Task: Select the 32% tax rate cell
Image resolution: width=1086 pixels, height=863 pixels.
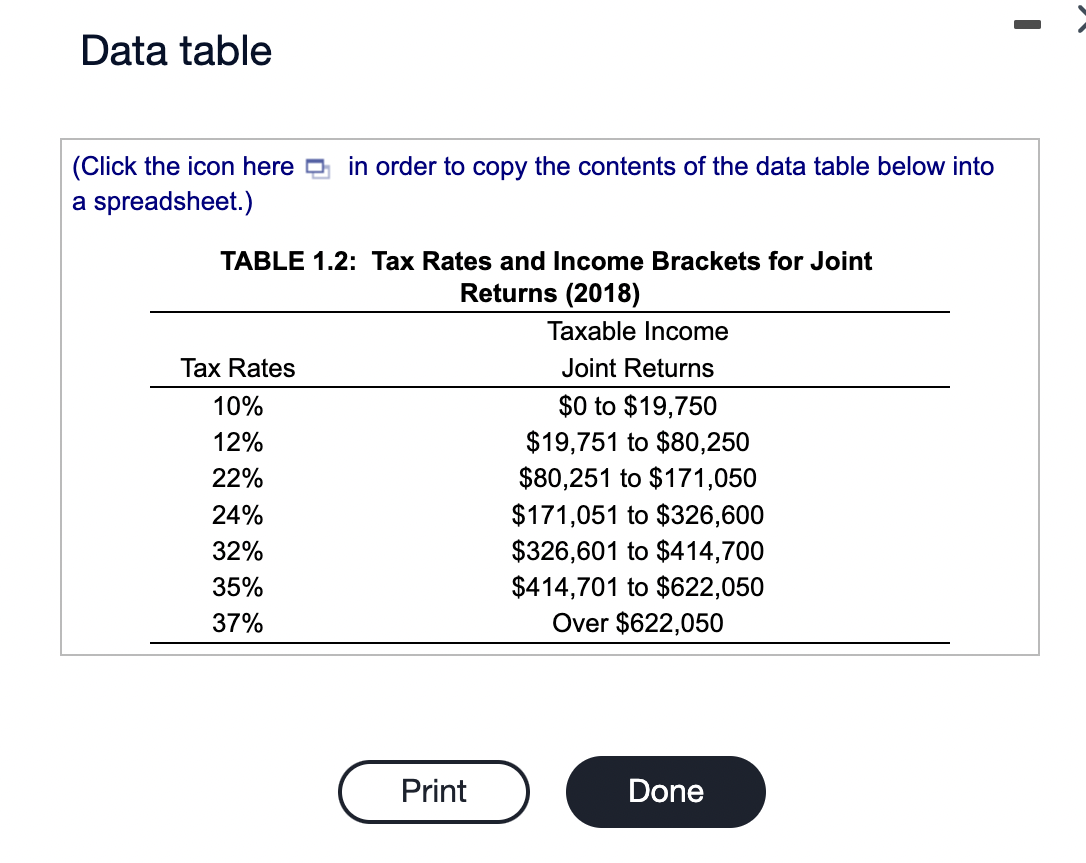Action: point(238,551)
